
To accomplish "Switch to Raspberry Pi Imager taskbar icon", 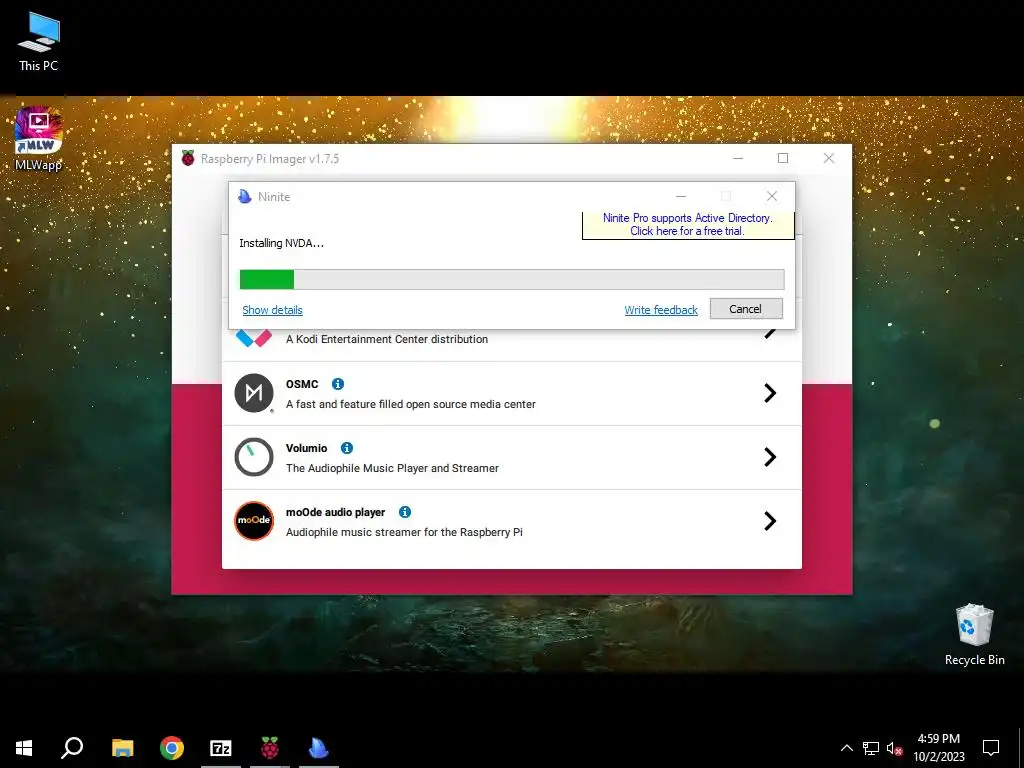I will click(270, 748).
